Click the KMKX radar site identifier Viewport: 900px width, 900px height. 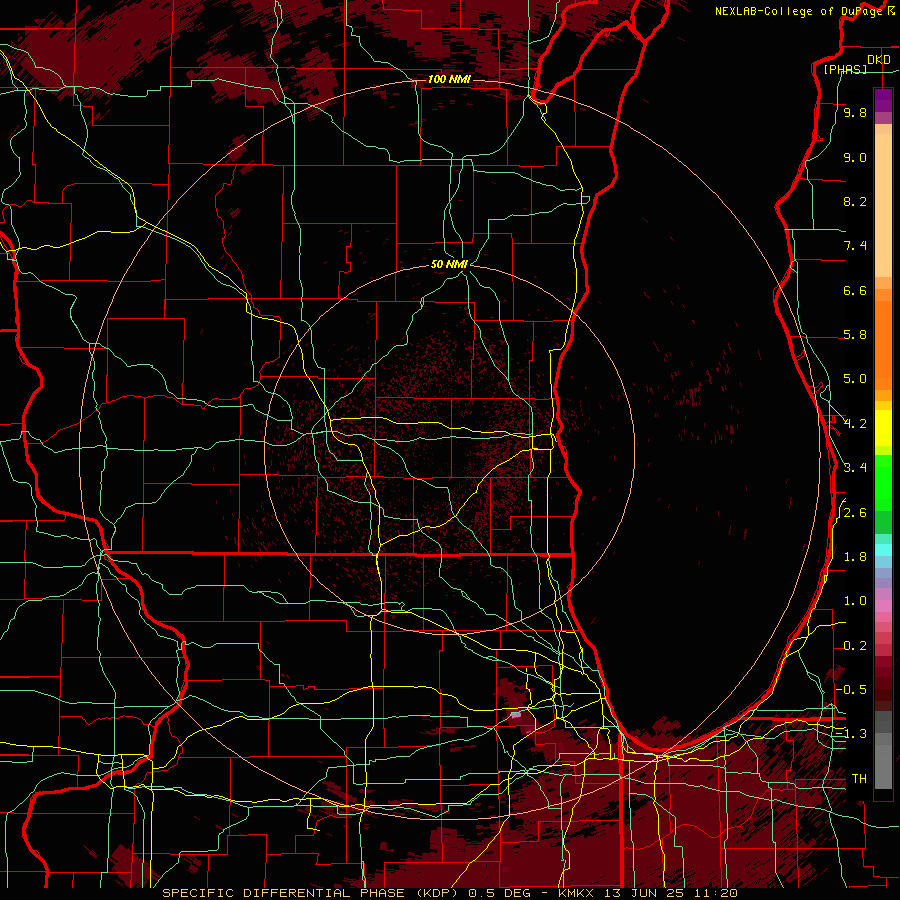click(x=577, y=893)
